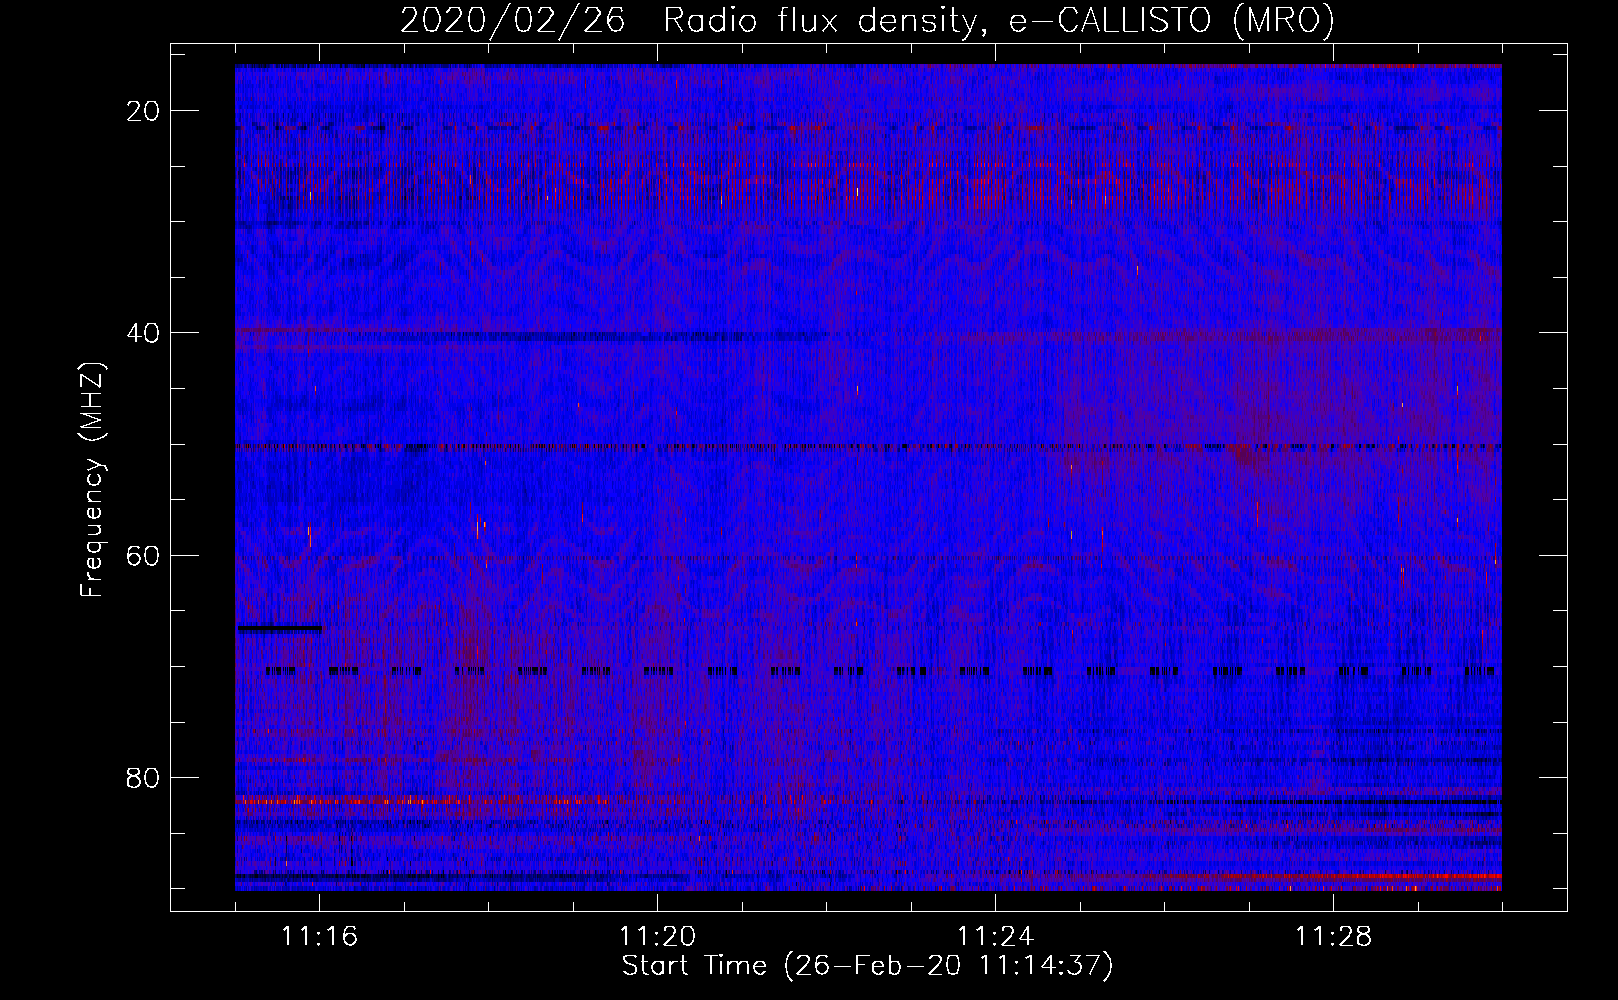Click the 'Start Time (26-Feb-20 11:14:37)' axis title
1618x1000 pixels.
[x=867, y=966]
